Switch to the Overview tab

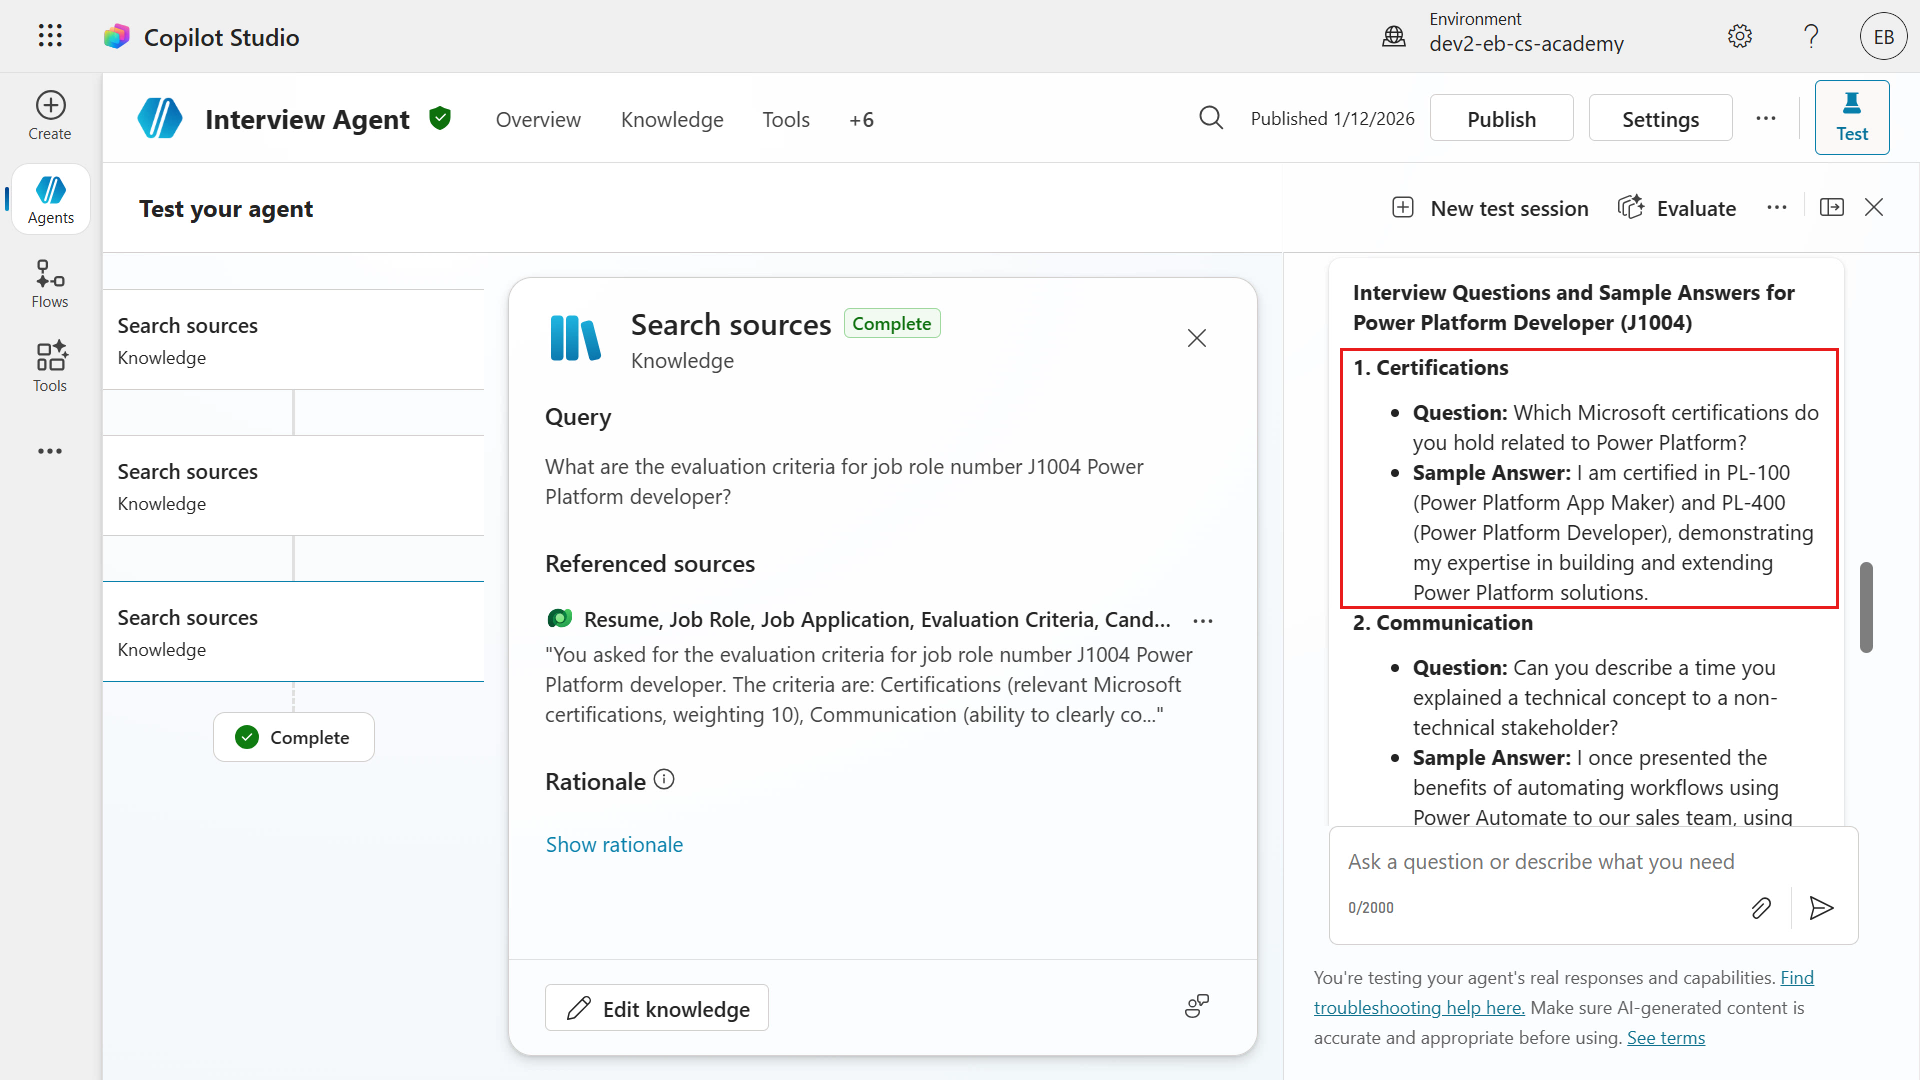[x=538, y=120]
